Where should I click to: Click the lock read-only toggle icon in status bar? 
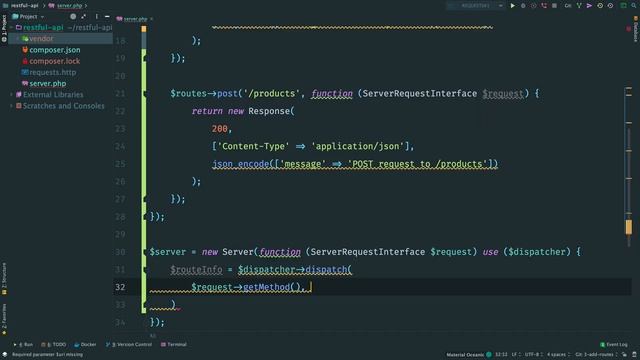(624, 355)
